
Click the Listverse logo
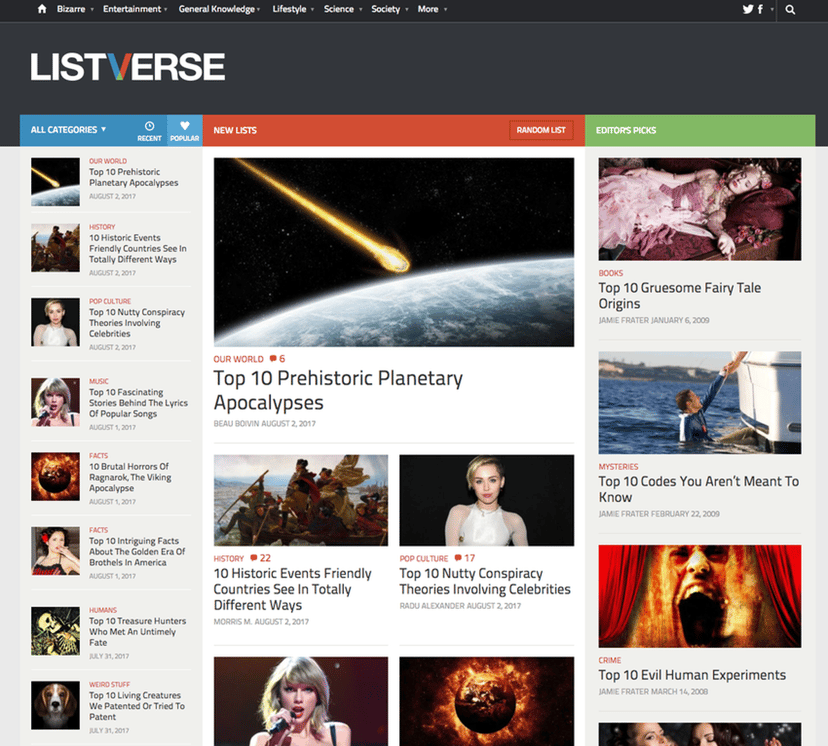pyautogui.click(x=127, y=67)
